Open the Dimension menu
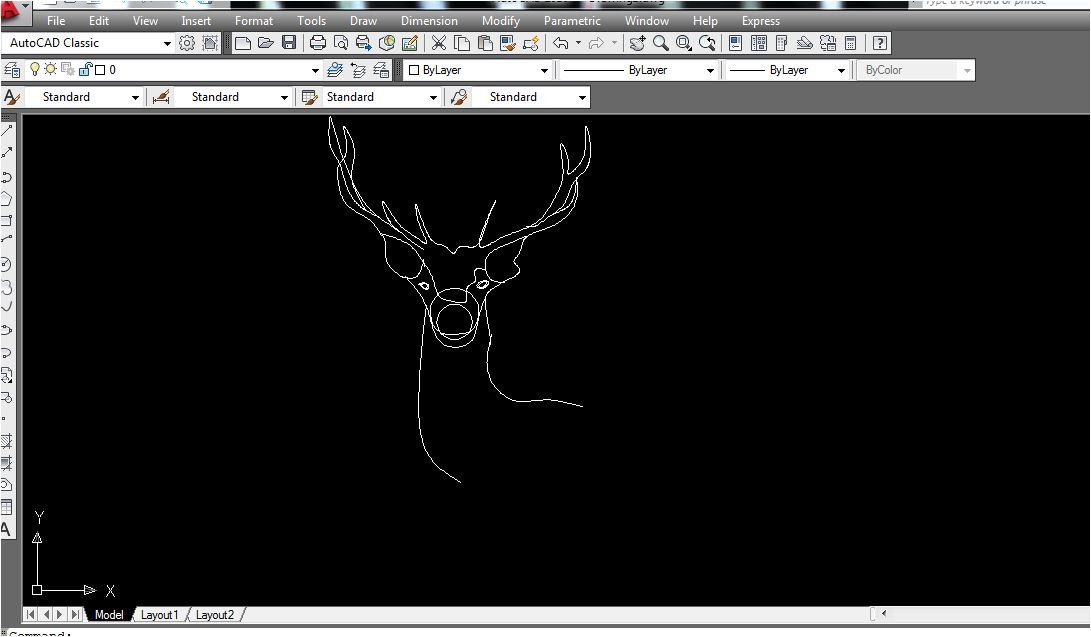Screen dimensions: 1091x637 429,21
